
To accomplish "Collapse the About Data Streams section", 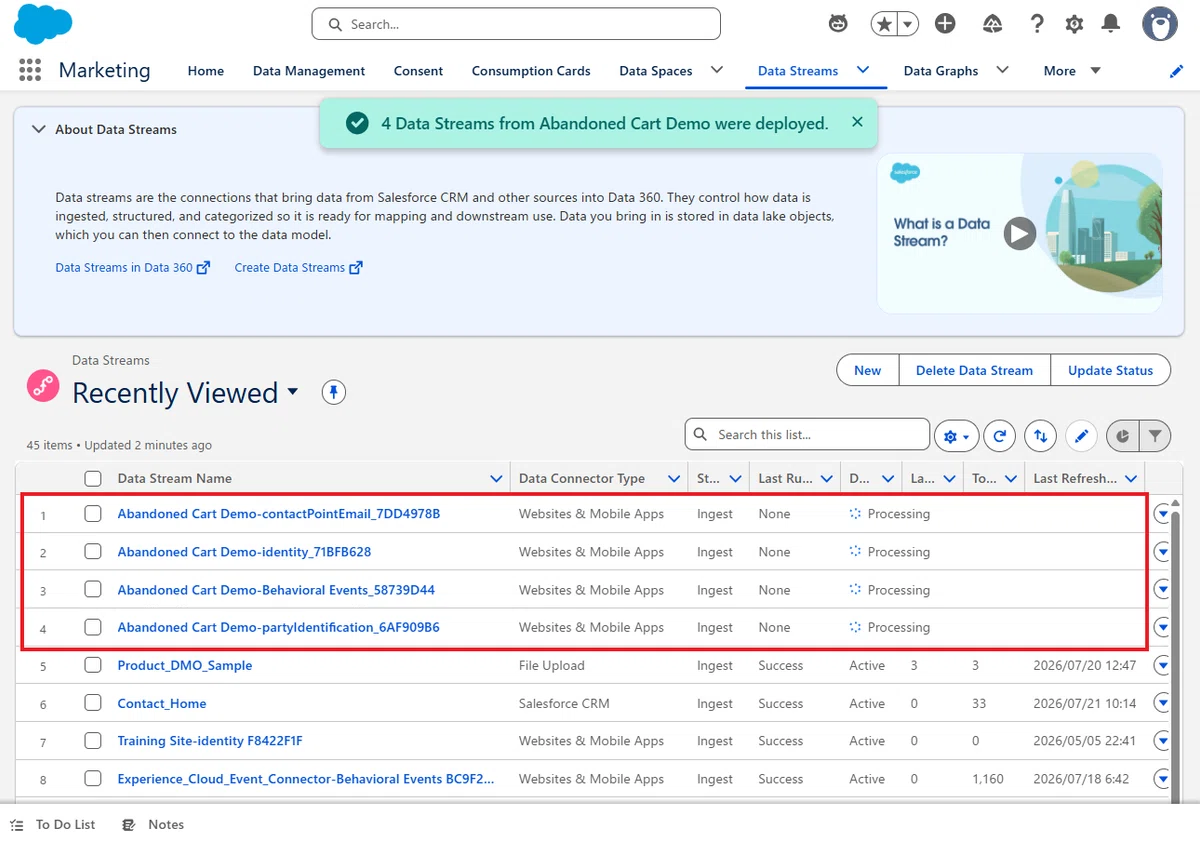I will [x=39, y=129].
